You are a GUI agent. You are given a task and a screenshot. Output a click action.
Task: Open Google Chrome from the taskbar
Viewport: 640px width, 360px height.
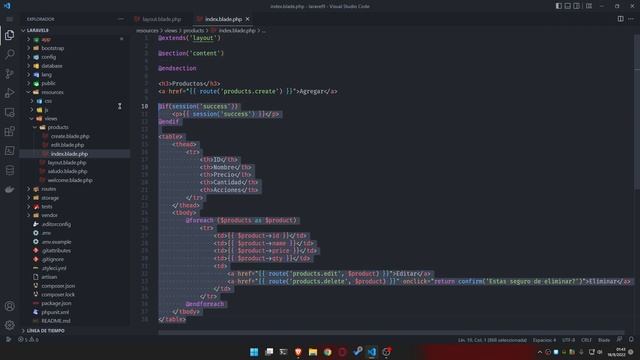pos(327,352)
